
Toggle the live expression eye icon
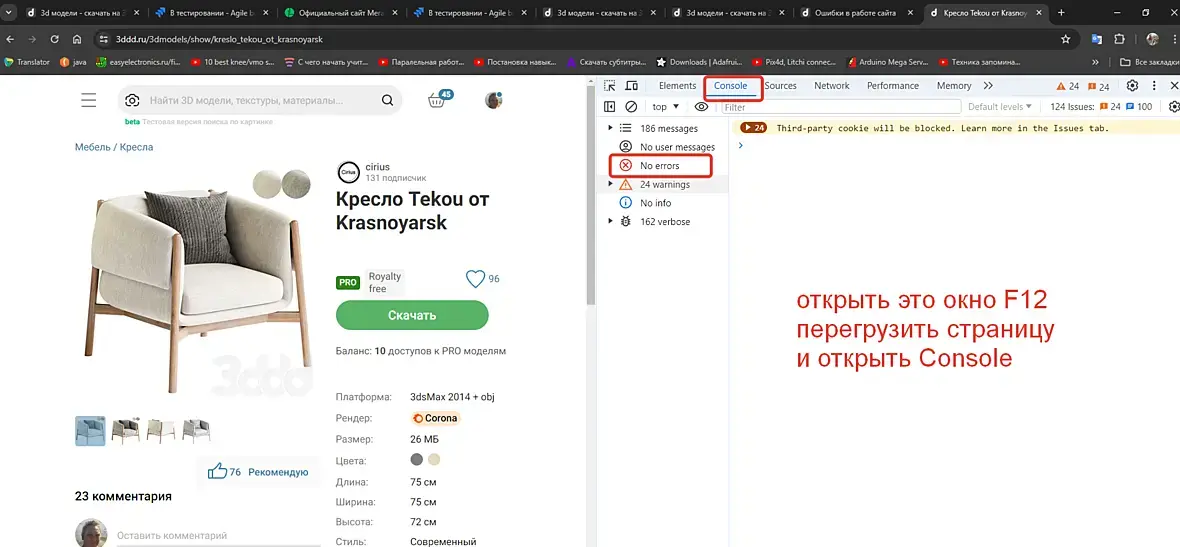(x=701, y=107)
